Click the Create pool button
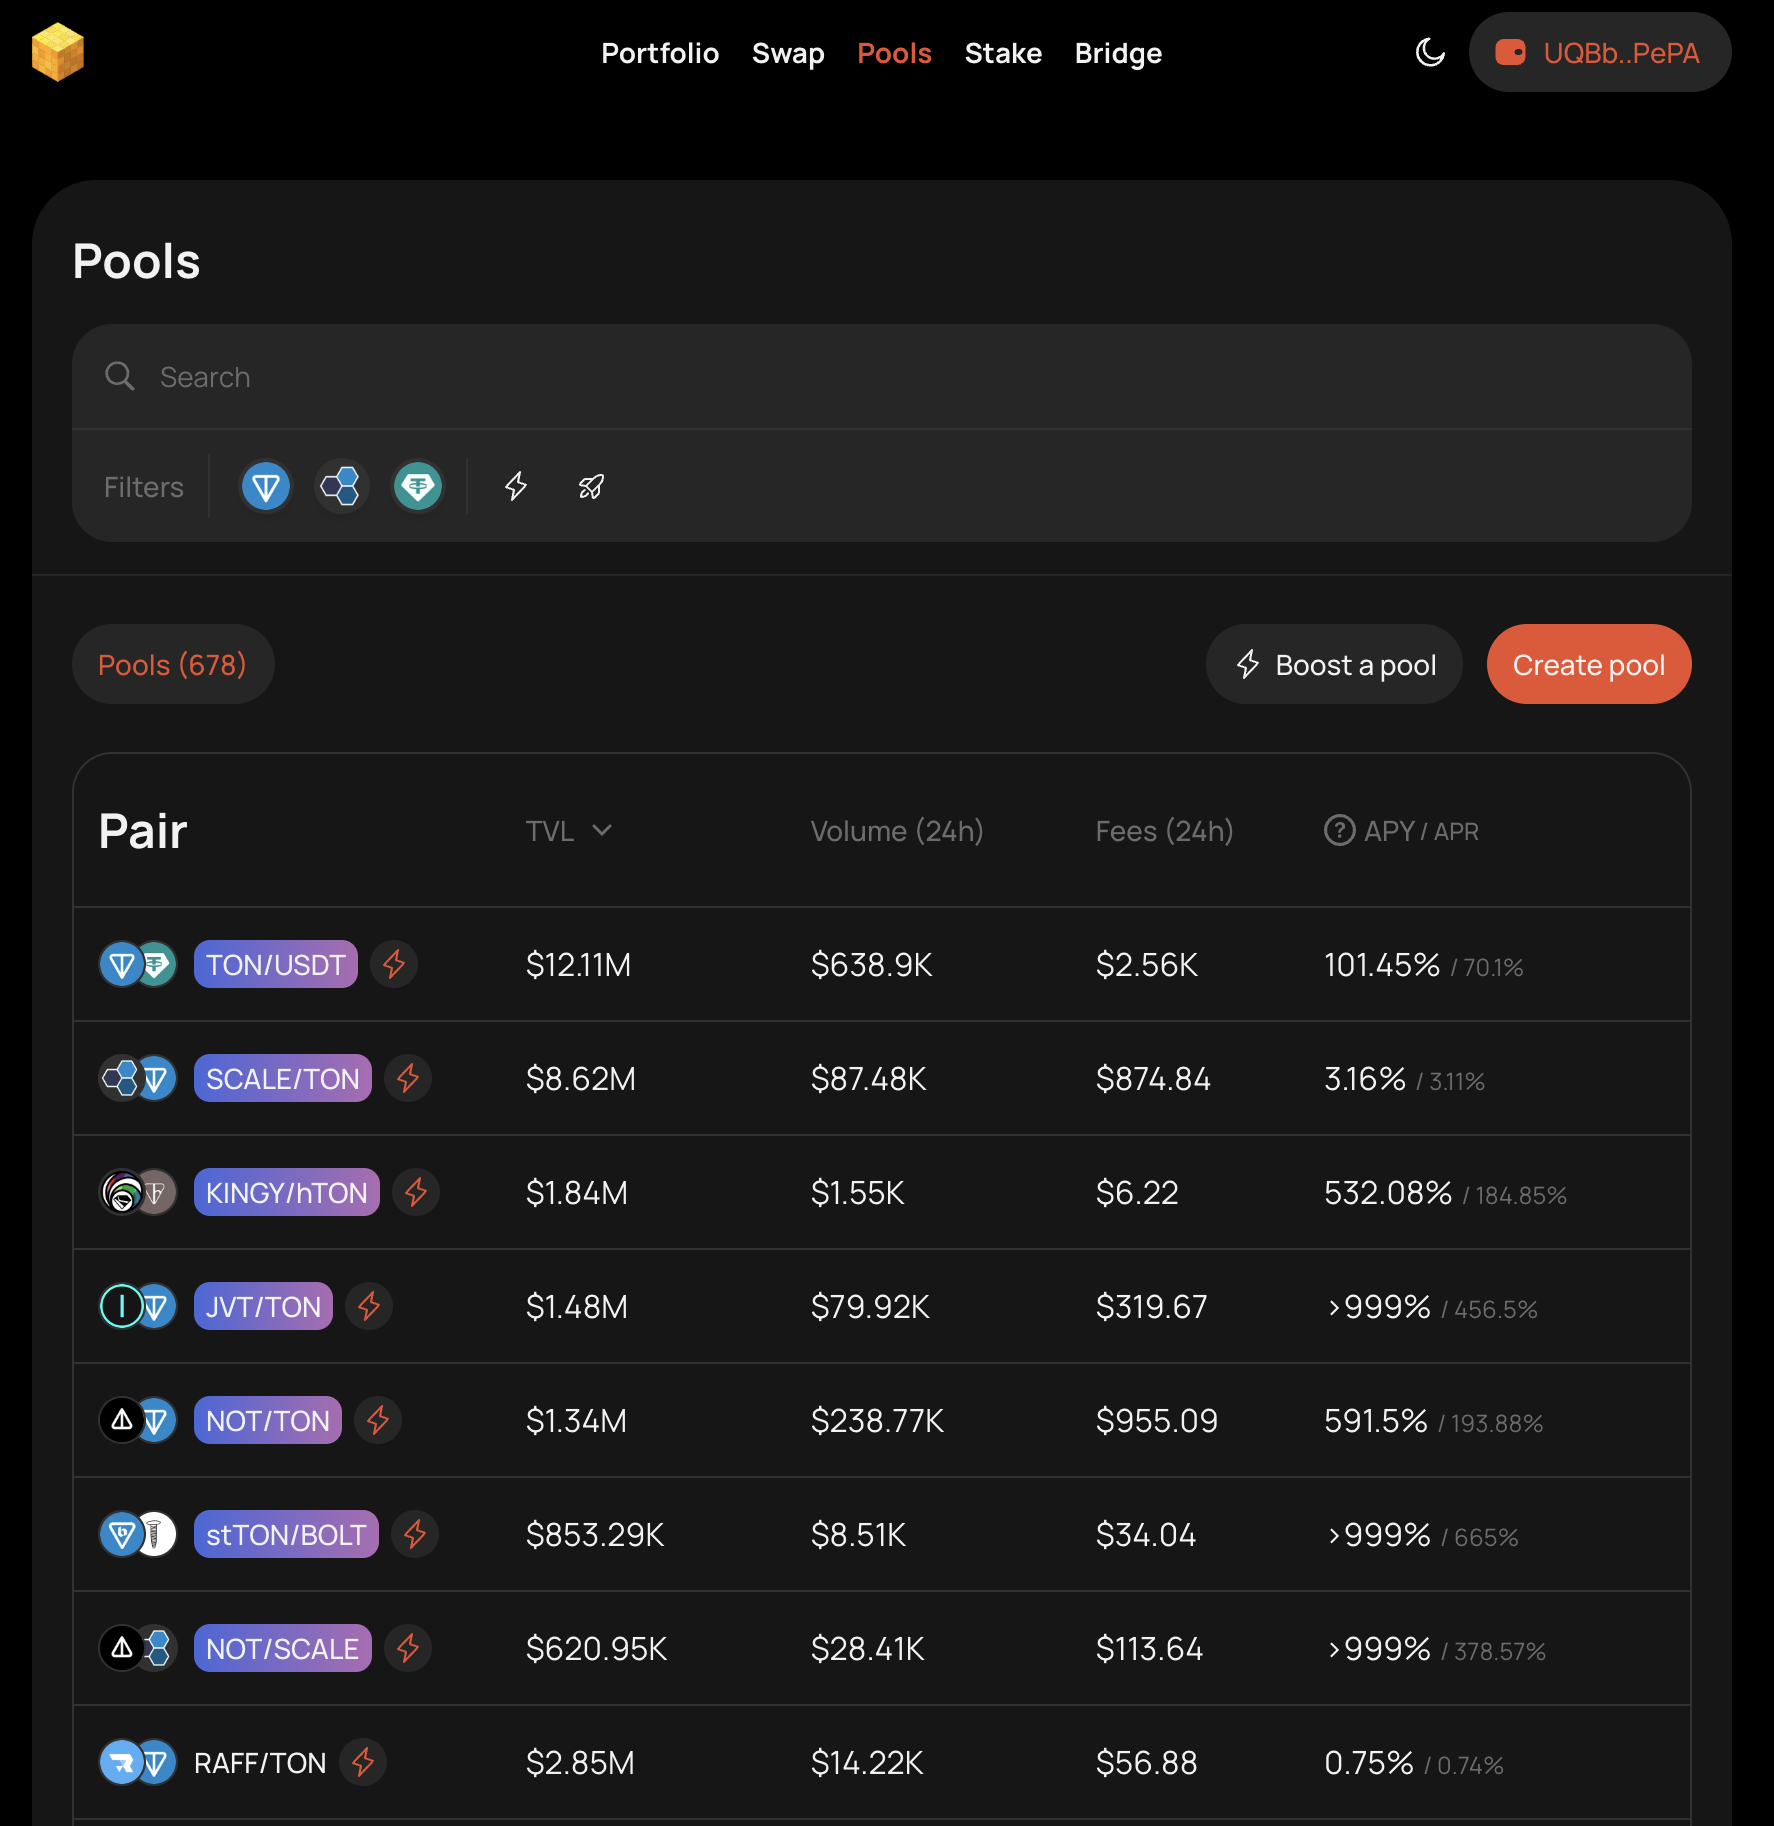 click(x=1588, y=665)
